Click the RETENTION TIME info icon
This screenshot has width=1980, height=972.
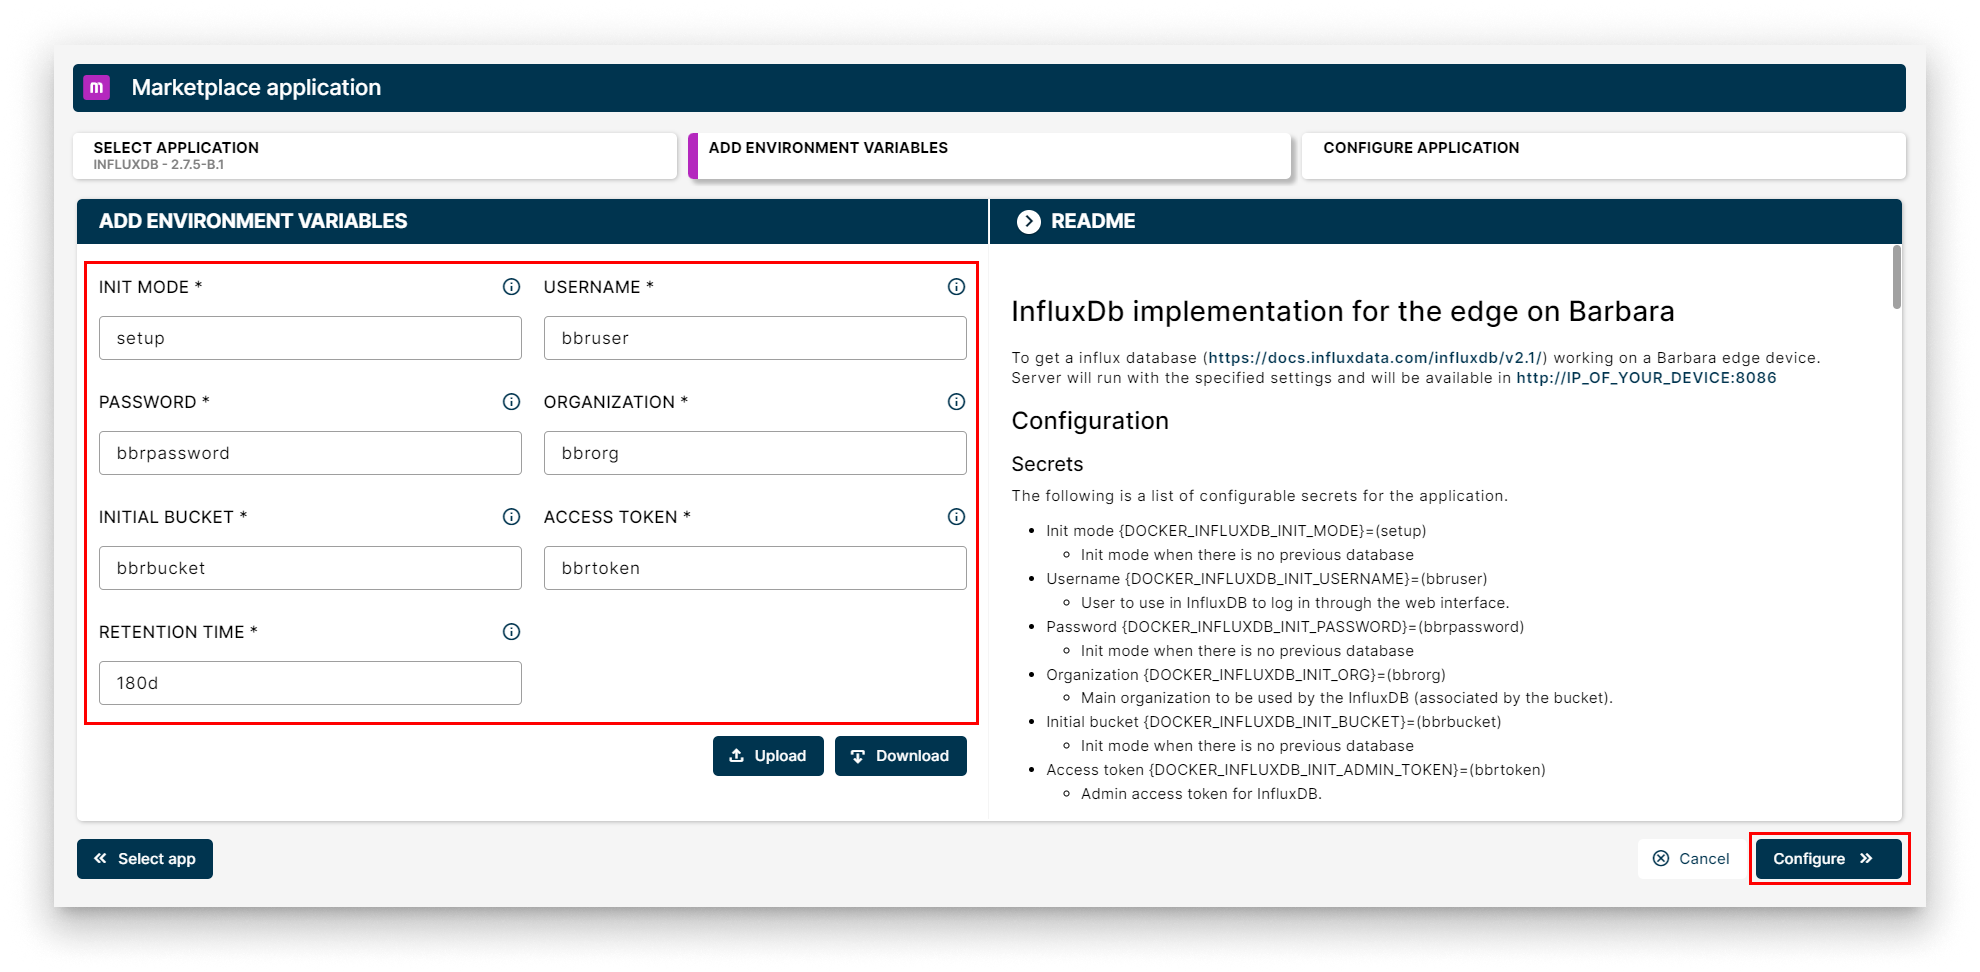tap(511, 632)
